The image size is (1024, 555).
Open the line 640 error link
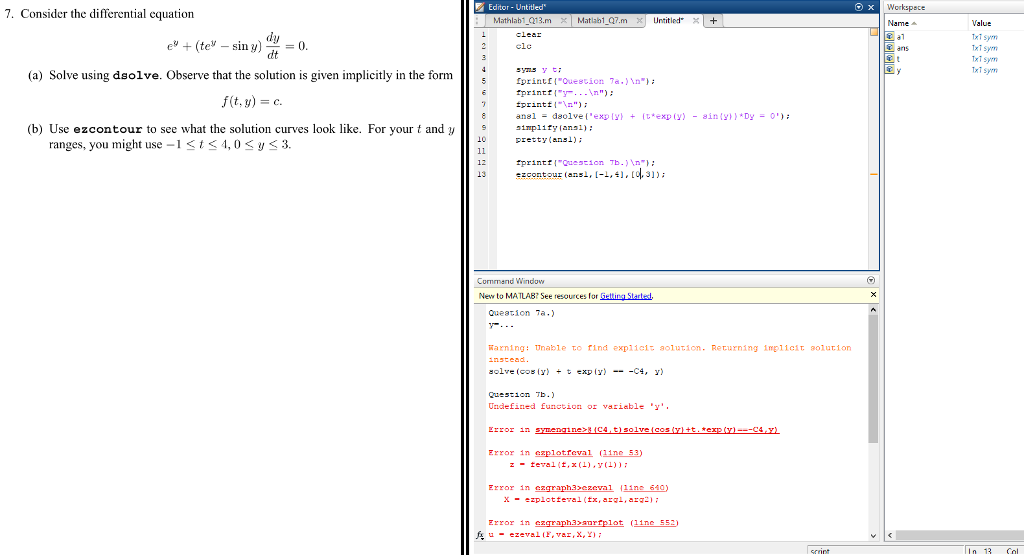pos(645,488)
